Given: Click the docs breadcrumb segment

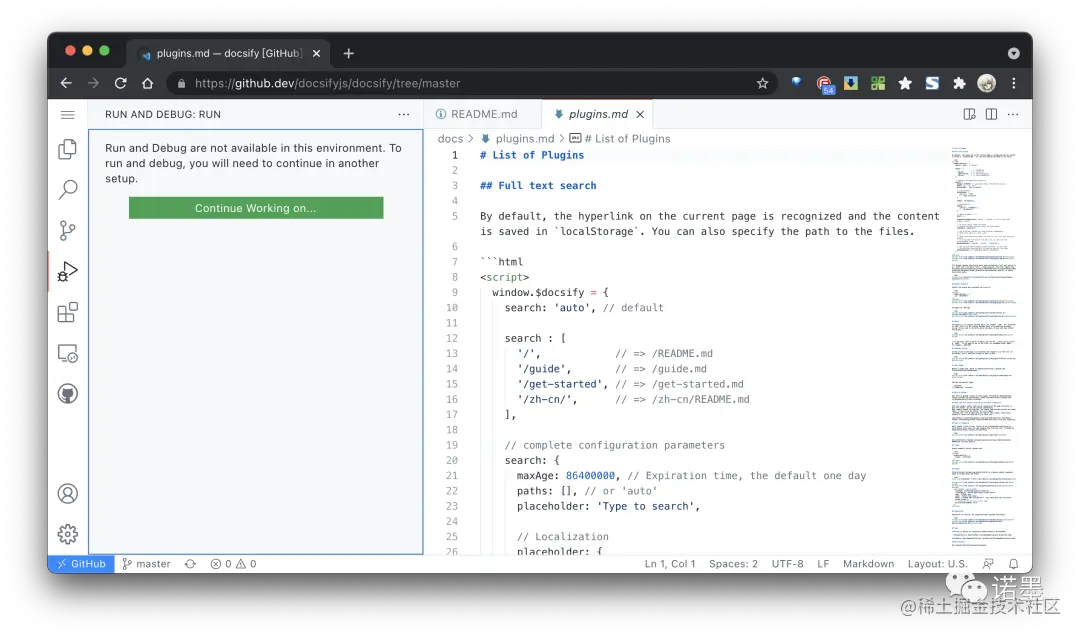Looking at the screenshot, I should 450,139.
